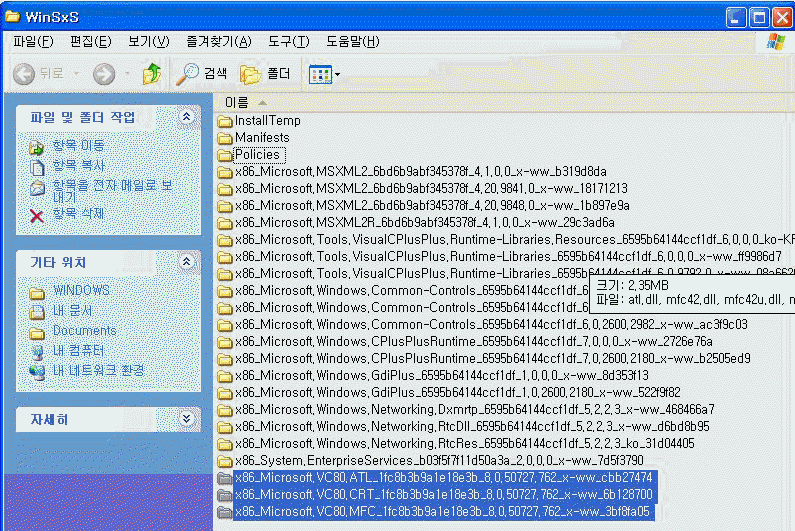
Task: Select CPlusPlusRuntime folder ending 2726e76a
Action: pyautogui.click(x=474, y=341)
